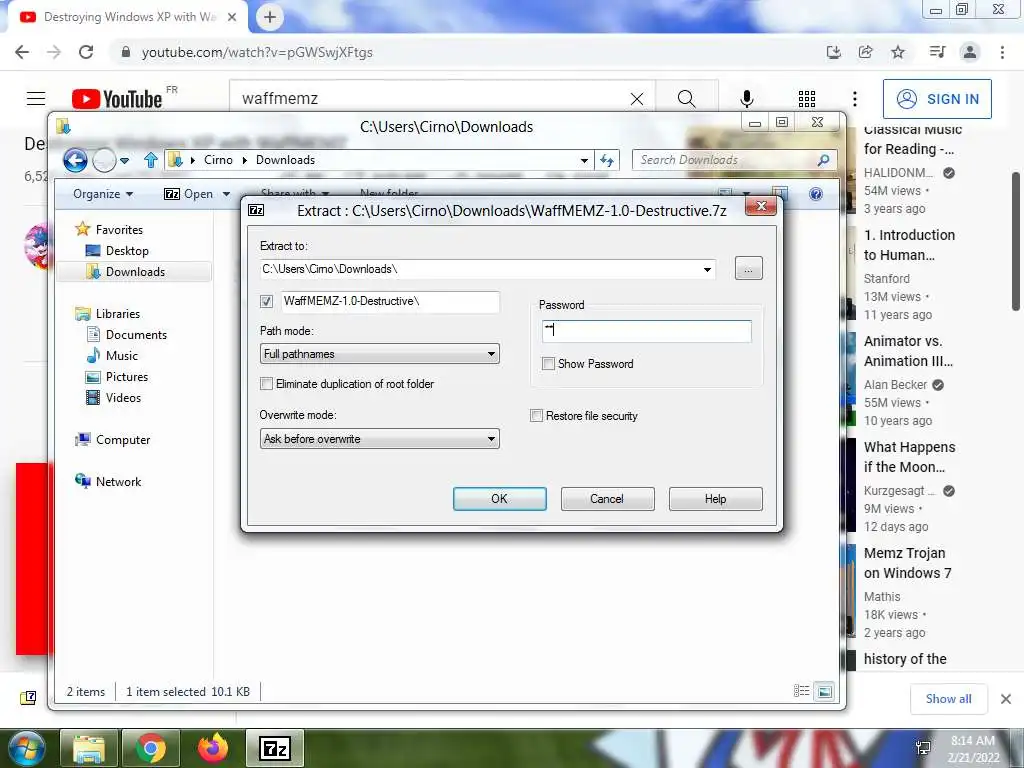Close the Destroying Windows XP tab

(x=232, y=18)
